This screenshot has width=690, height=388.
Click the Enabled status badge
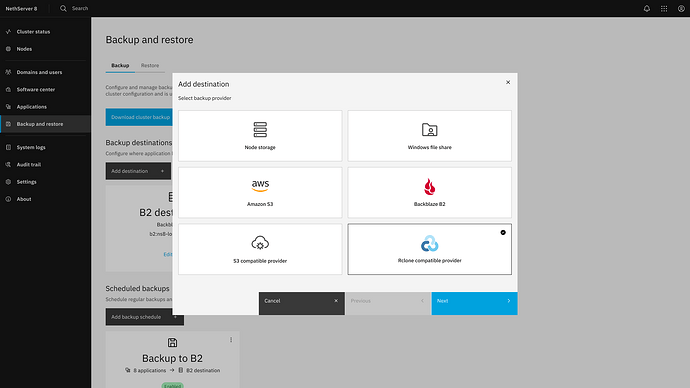(172, 386)
